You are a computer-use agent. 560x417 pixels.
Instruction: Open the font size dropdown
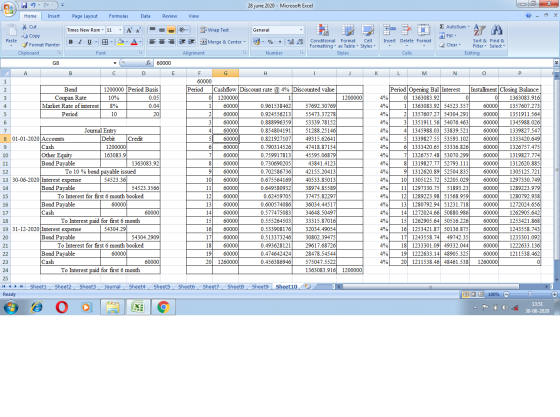(120, 30)
